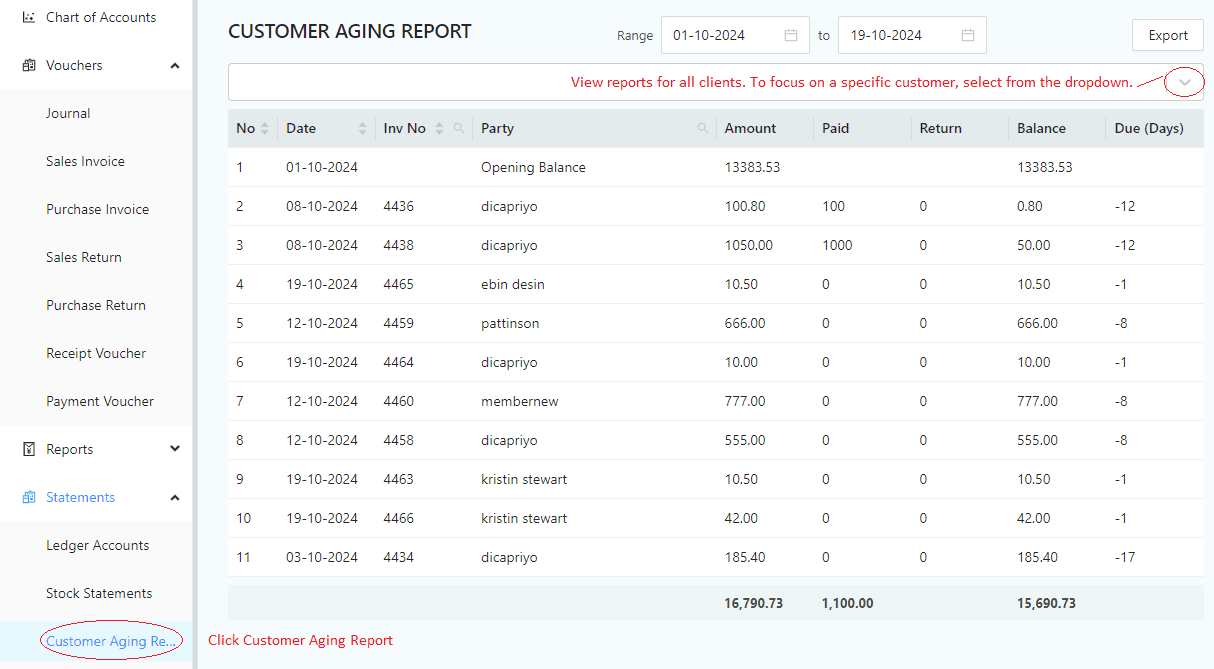Click amount 1050.00 in row 3
1214x669 pixels.
point(749,245)
